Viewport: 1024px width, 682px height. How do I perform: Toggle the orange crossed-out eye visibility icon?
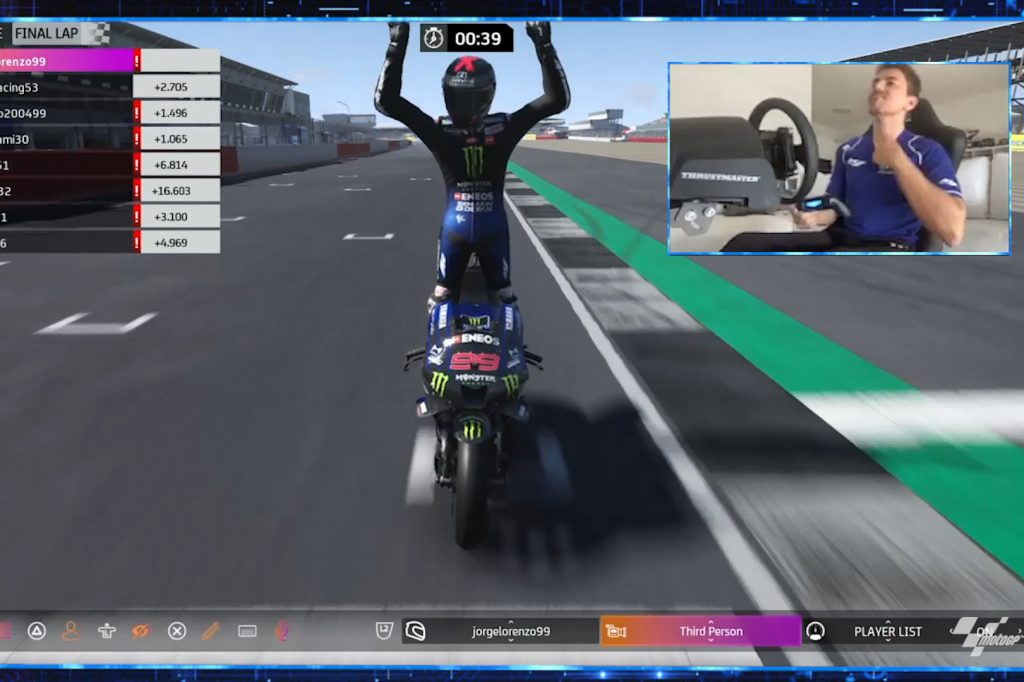tap(141, 631)
